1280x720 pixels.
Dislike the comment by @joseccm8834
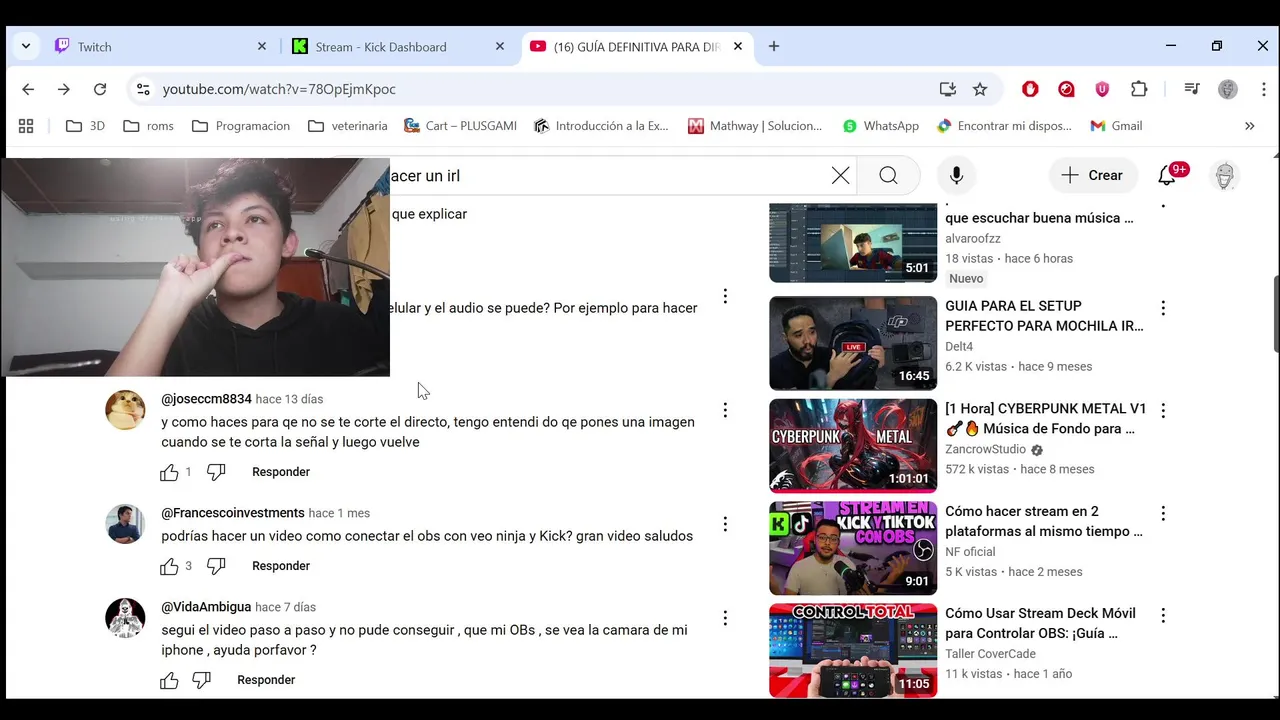tap(216, 472)
